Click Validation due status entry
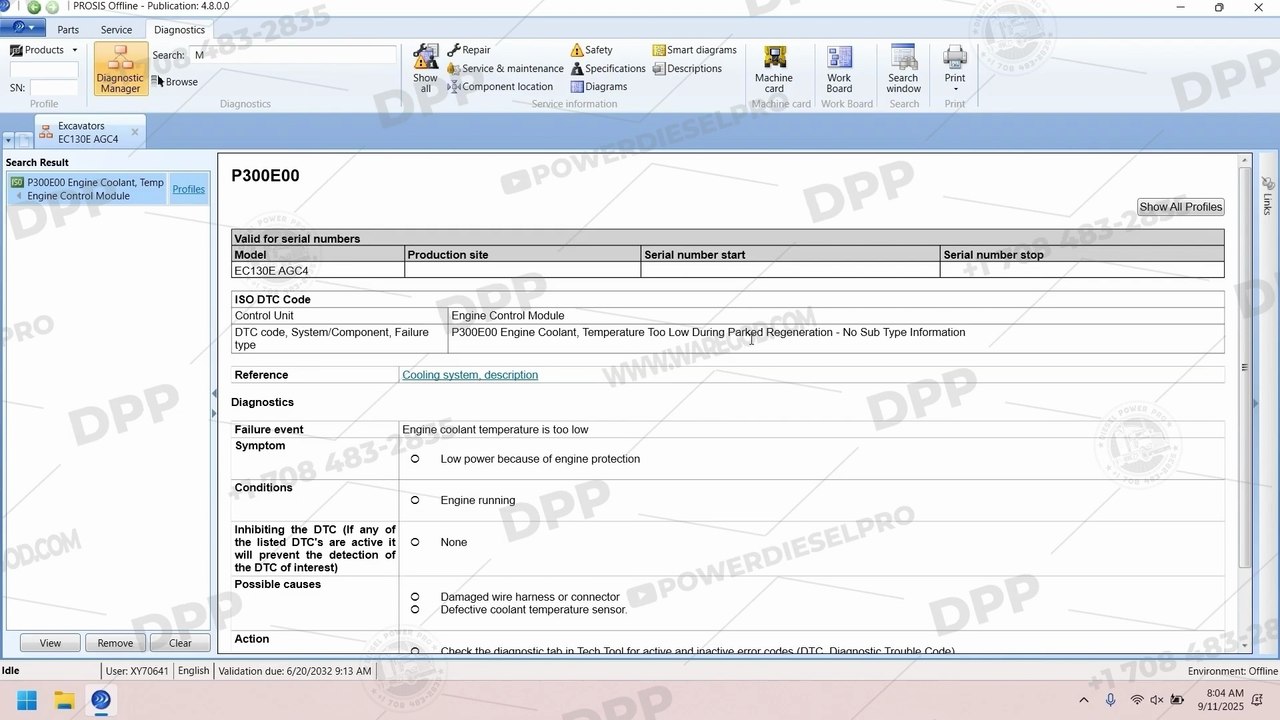Viewport: 1280px width, 720px height. (x=295, y=671)
